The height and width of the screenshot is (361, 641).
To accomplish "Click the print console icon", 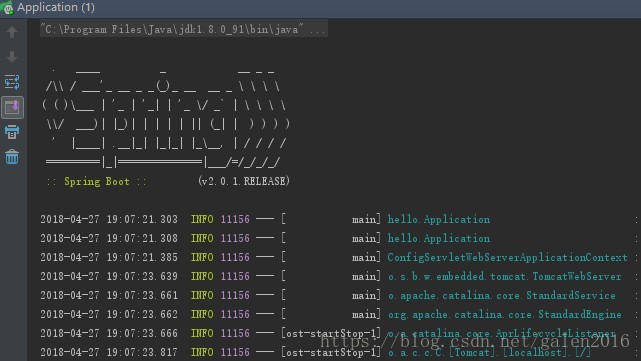I will point(12,132).
